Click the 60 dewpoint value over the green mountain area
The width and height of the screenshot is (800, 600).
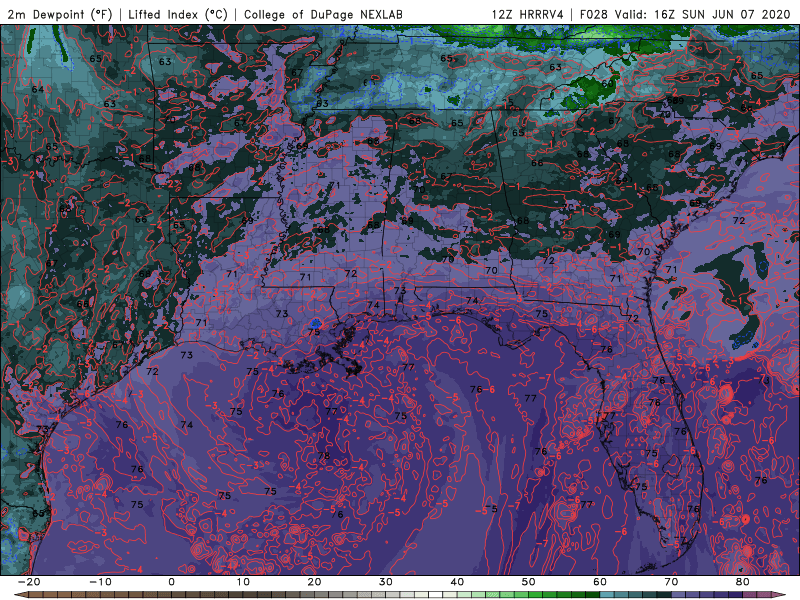click(607, 84)
